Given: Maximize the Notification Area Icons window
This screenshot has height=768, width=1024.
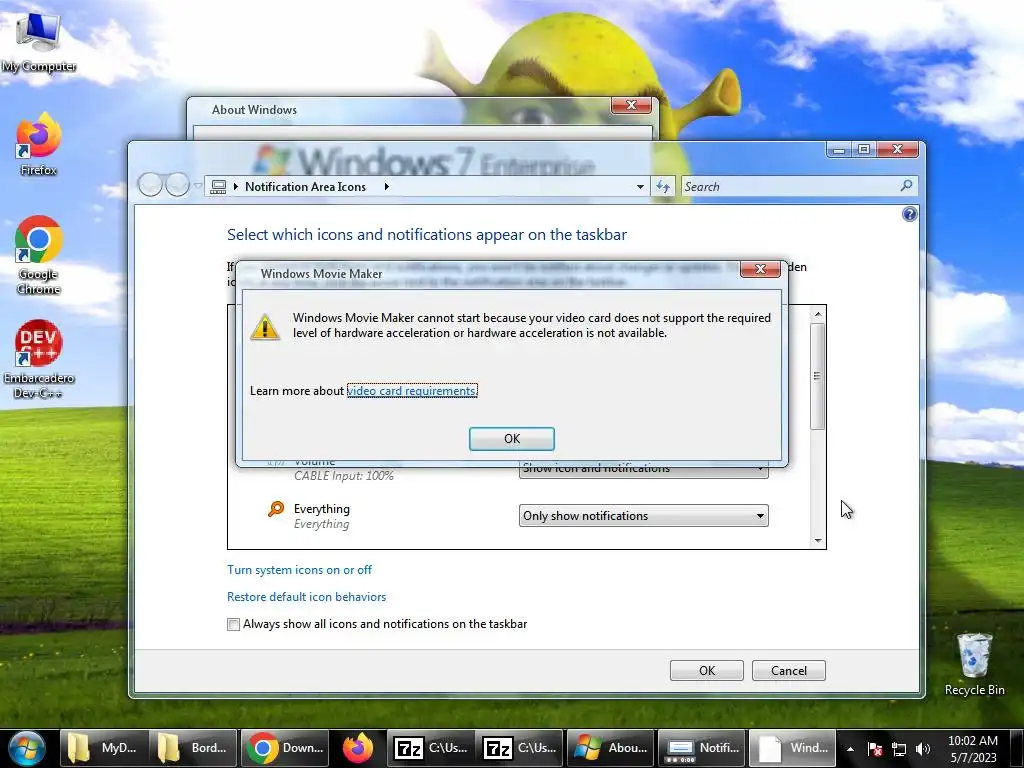Looking at the screenshot, I should (864, 150).
